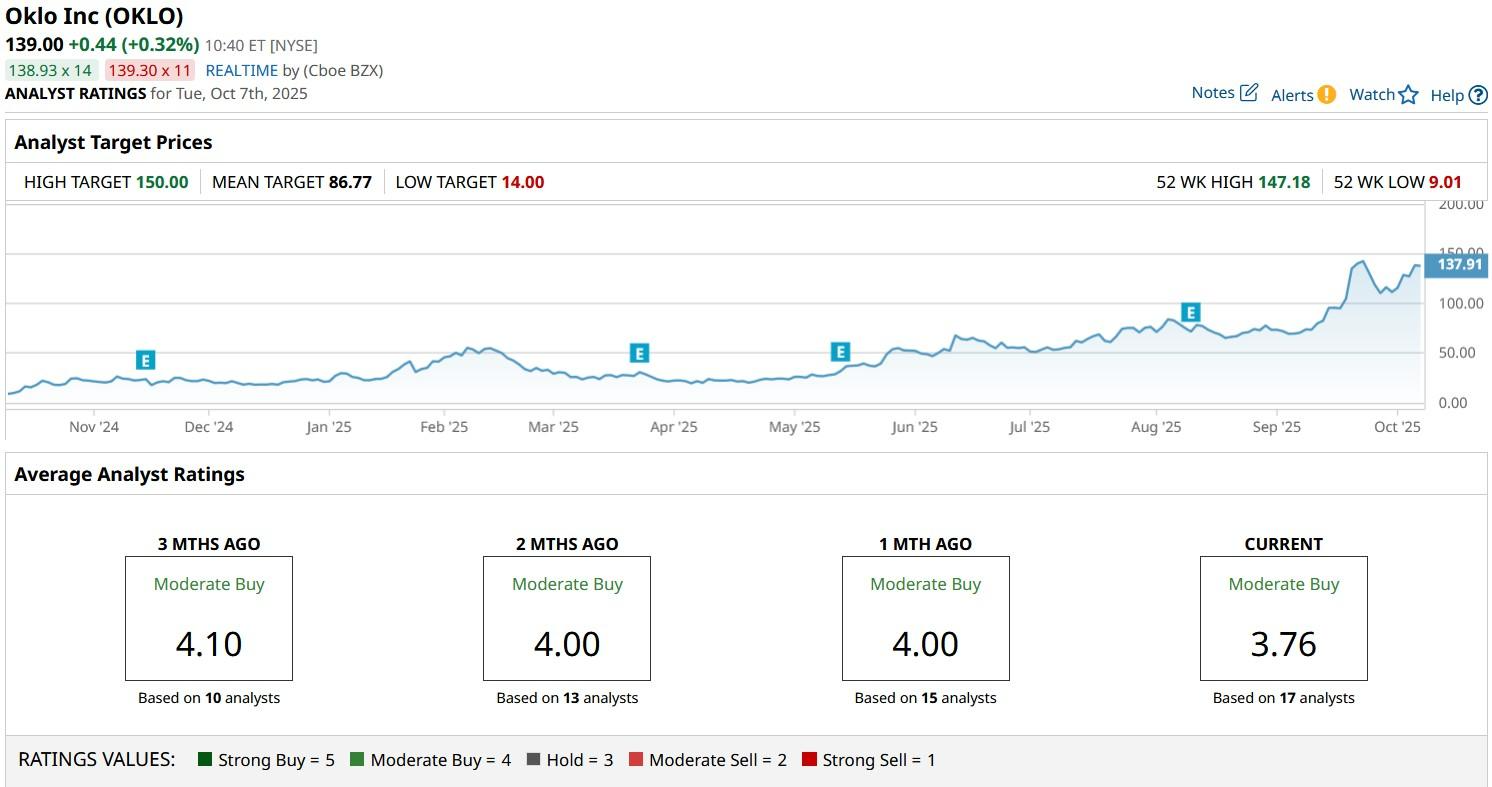Screen dimensions: 1492x787
Task: Open the Notes pencil icon
Action: pyautogui.click(x=1249, y=93)
